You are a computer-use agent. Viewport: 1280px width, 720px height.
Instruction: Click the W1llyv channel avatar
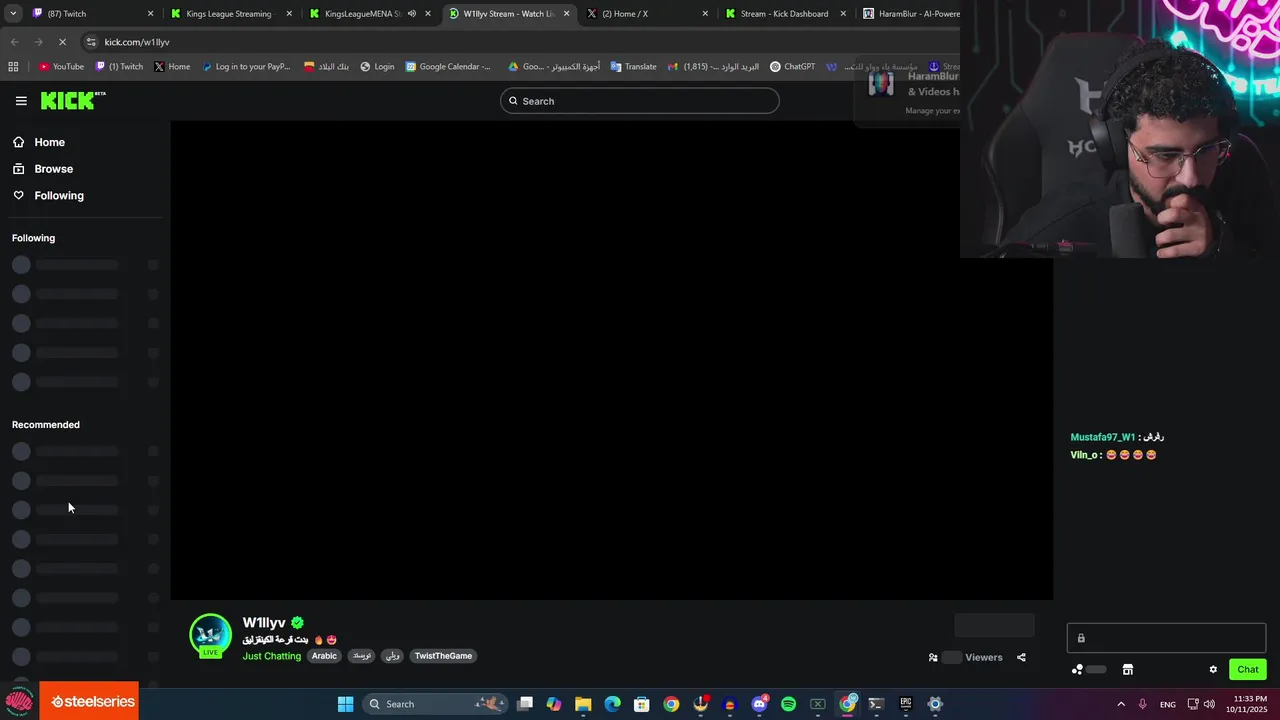tap(210, 635)
